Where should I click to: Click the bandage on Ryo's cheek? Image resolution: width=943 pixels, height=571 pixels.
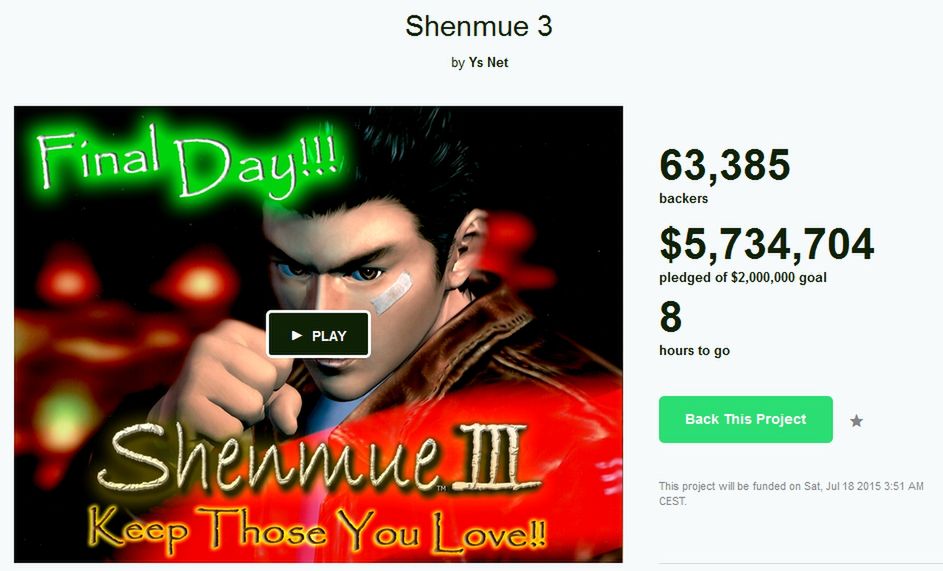[392, 293]
